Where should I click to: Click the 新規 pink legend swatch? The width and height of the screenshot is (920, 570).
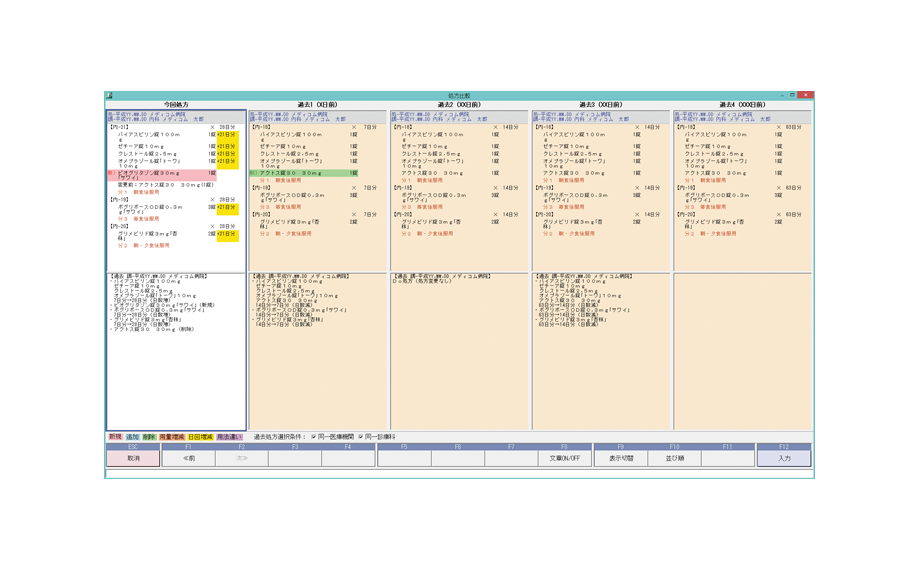[x=115, y=437]
